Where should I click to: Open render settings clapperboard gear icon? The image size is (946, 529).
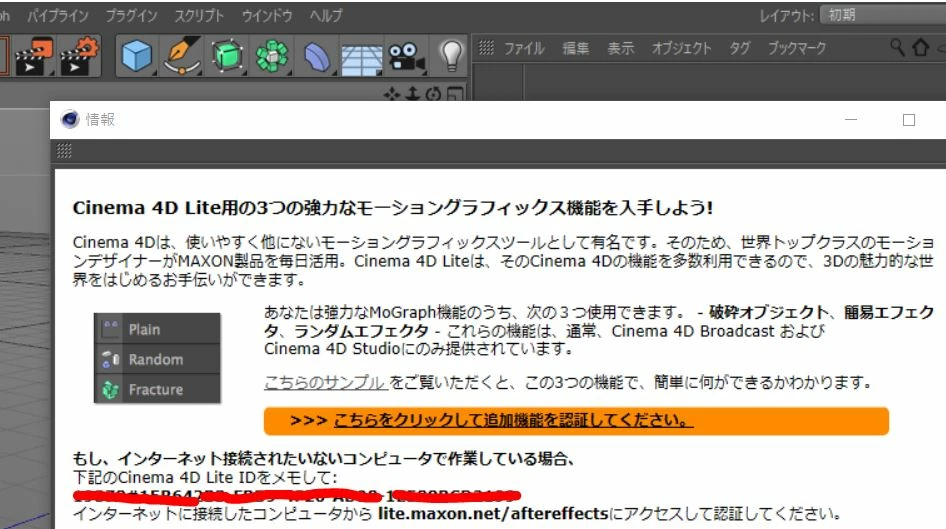coord(79,55)
